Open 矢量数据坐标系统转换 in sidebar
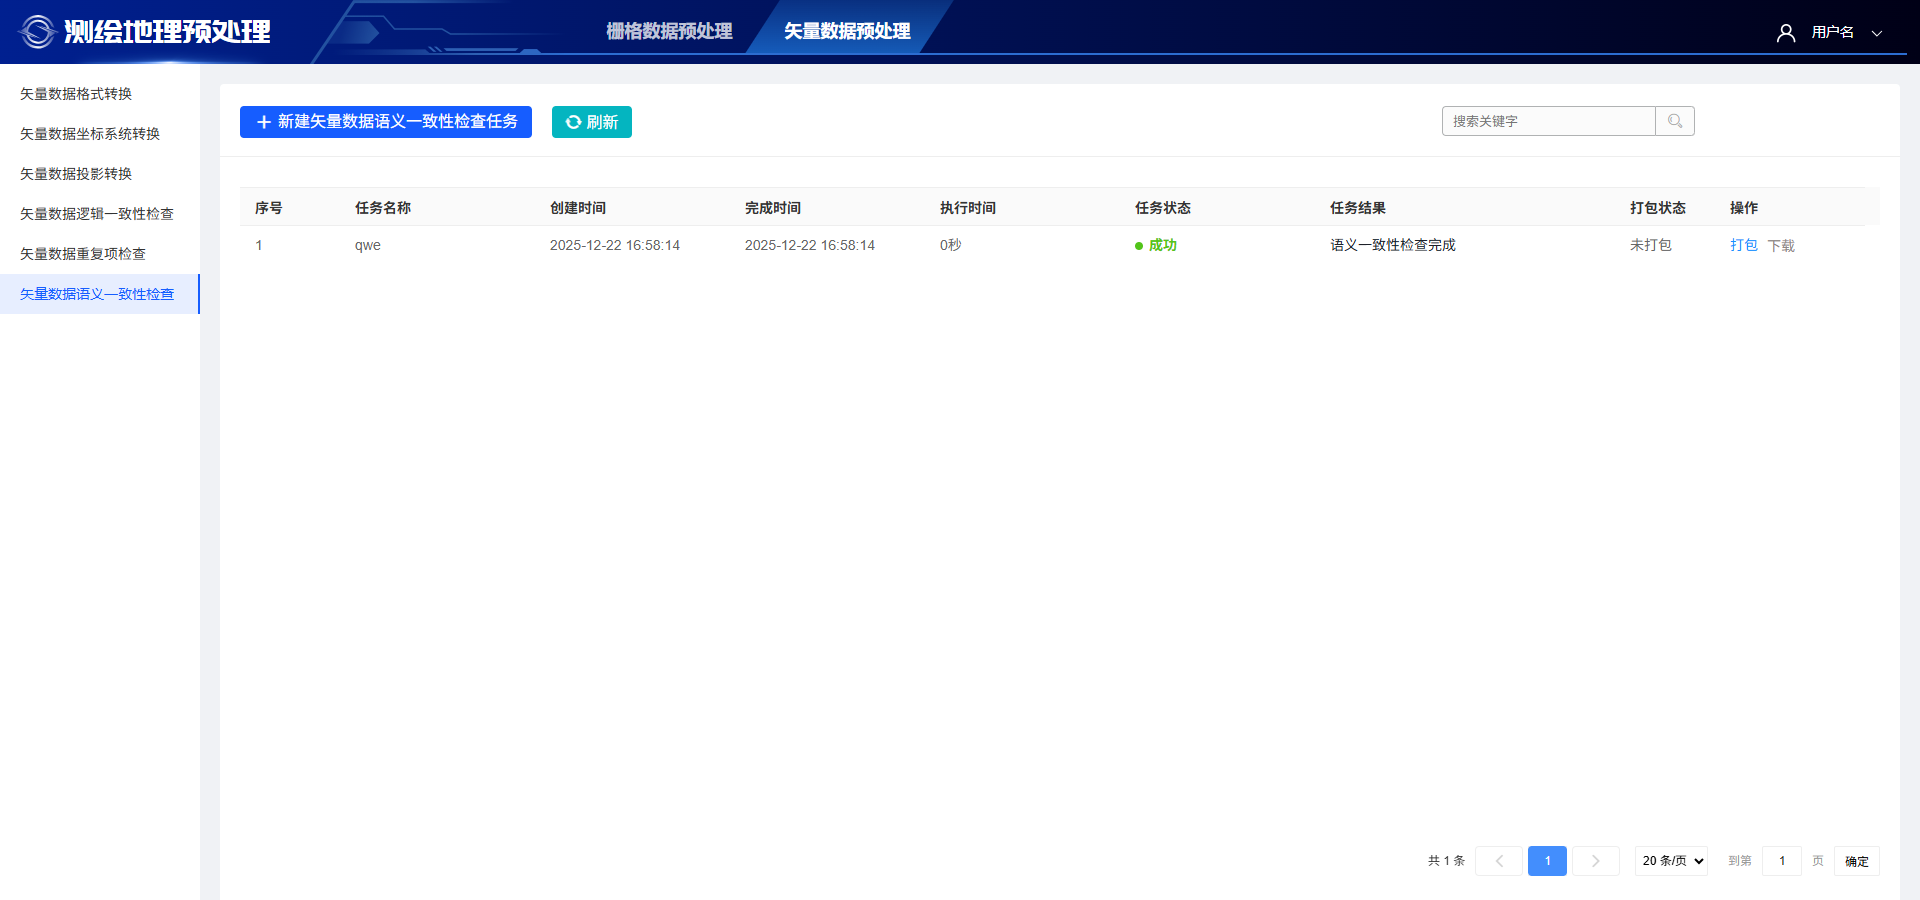This screenshot has width=1920, height=900. (x=90, y=134)
